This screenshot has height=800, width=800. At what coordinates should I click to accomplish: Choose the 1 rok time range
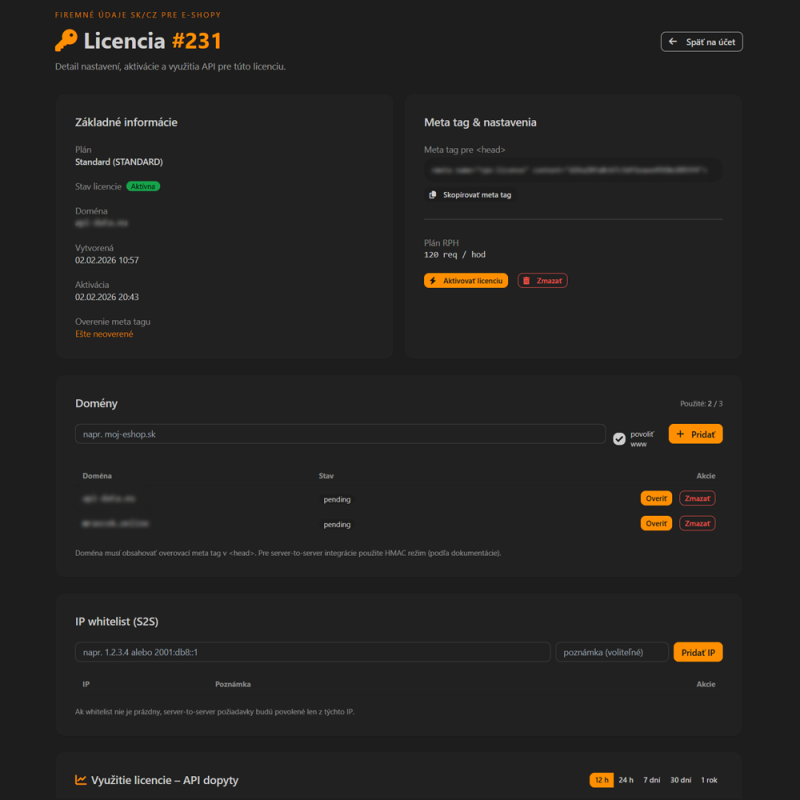coord(709,780)
